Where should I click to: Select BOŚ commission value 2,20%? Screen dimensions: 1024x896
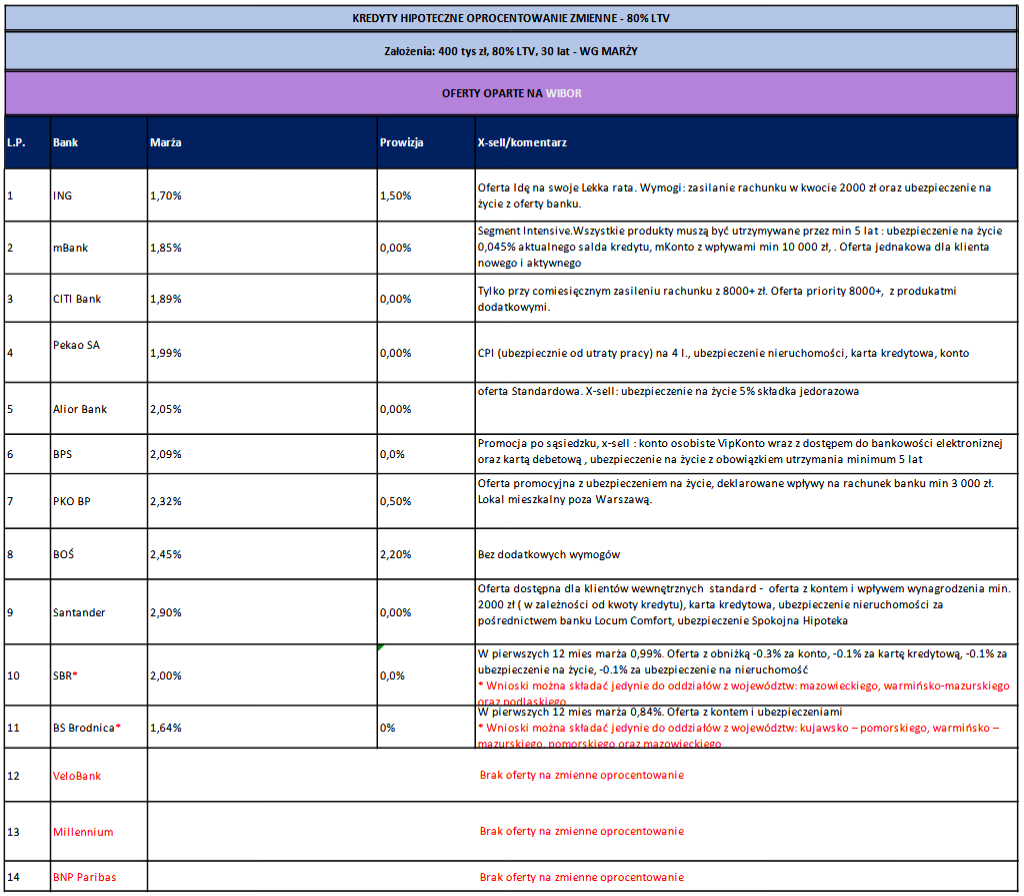tap(396, 553)
